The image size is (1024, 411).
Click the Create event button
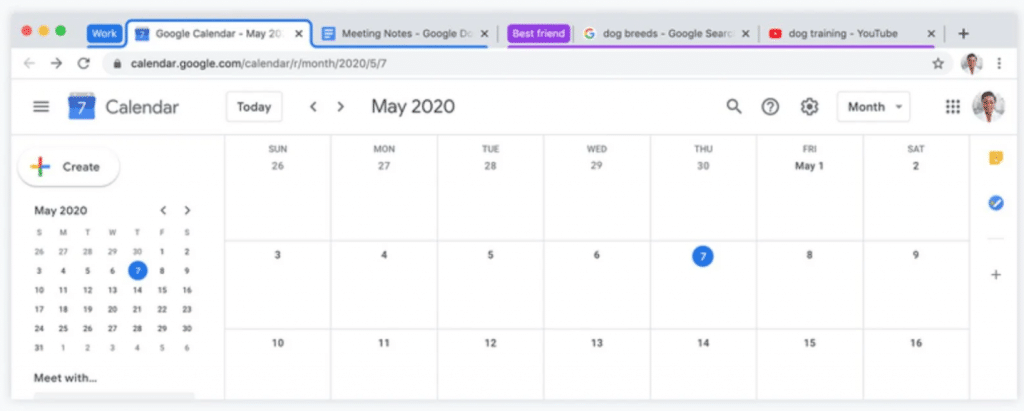click(68, 167)
